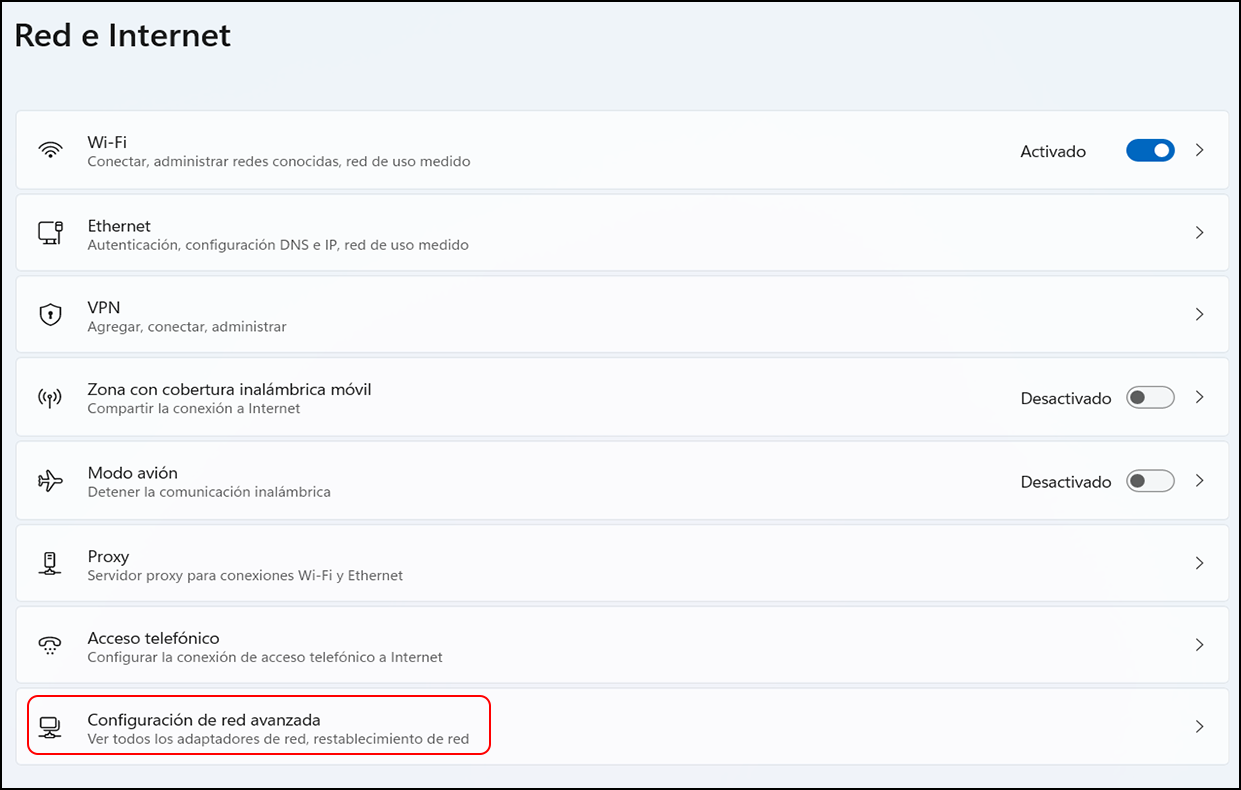This screenshot has width=1241, height=790.
Task: Expand the Configuración de red avanzada chevron
Action: [1200, 728]
